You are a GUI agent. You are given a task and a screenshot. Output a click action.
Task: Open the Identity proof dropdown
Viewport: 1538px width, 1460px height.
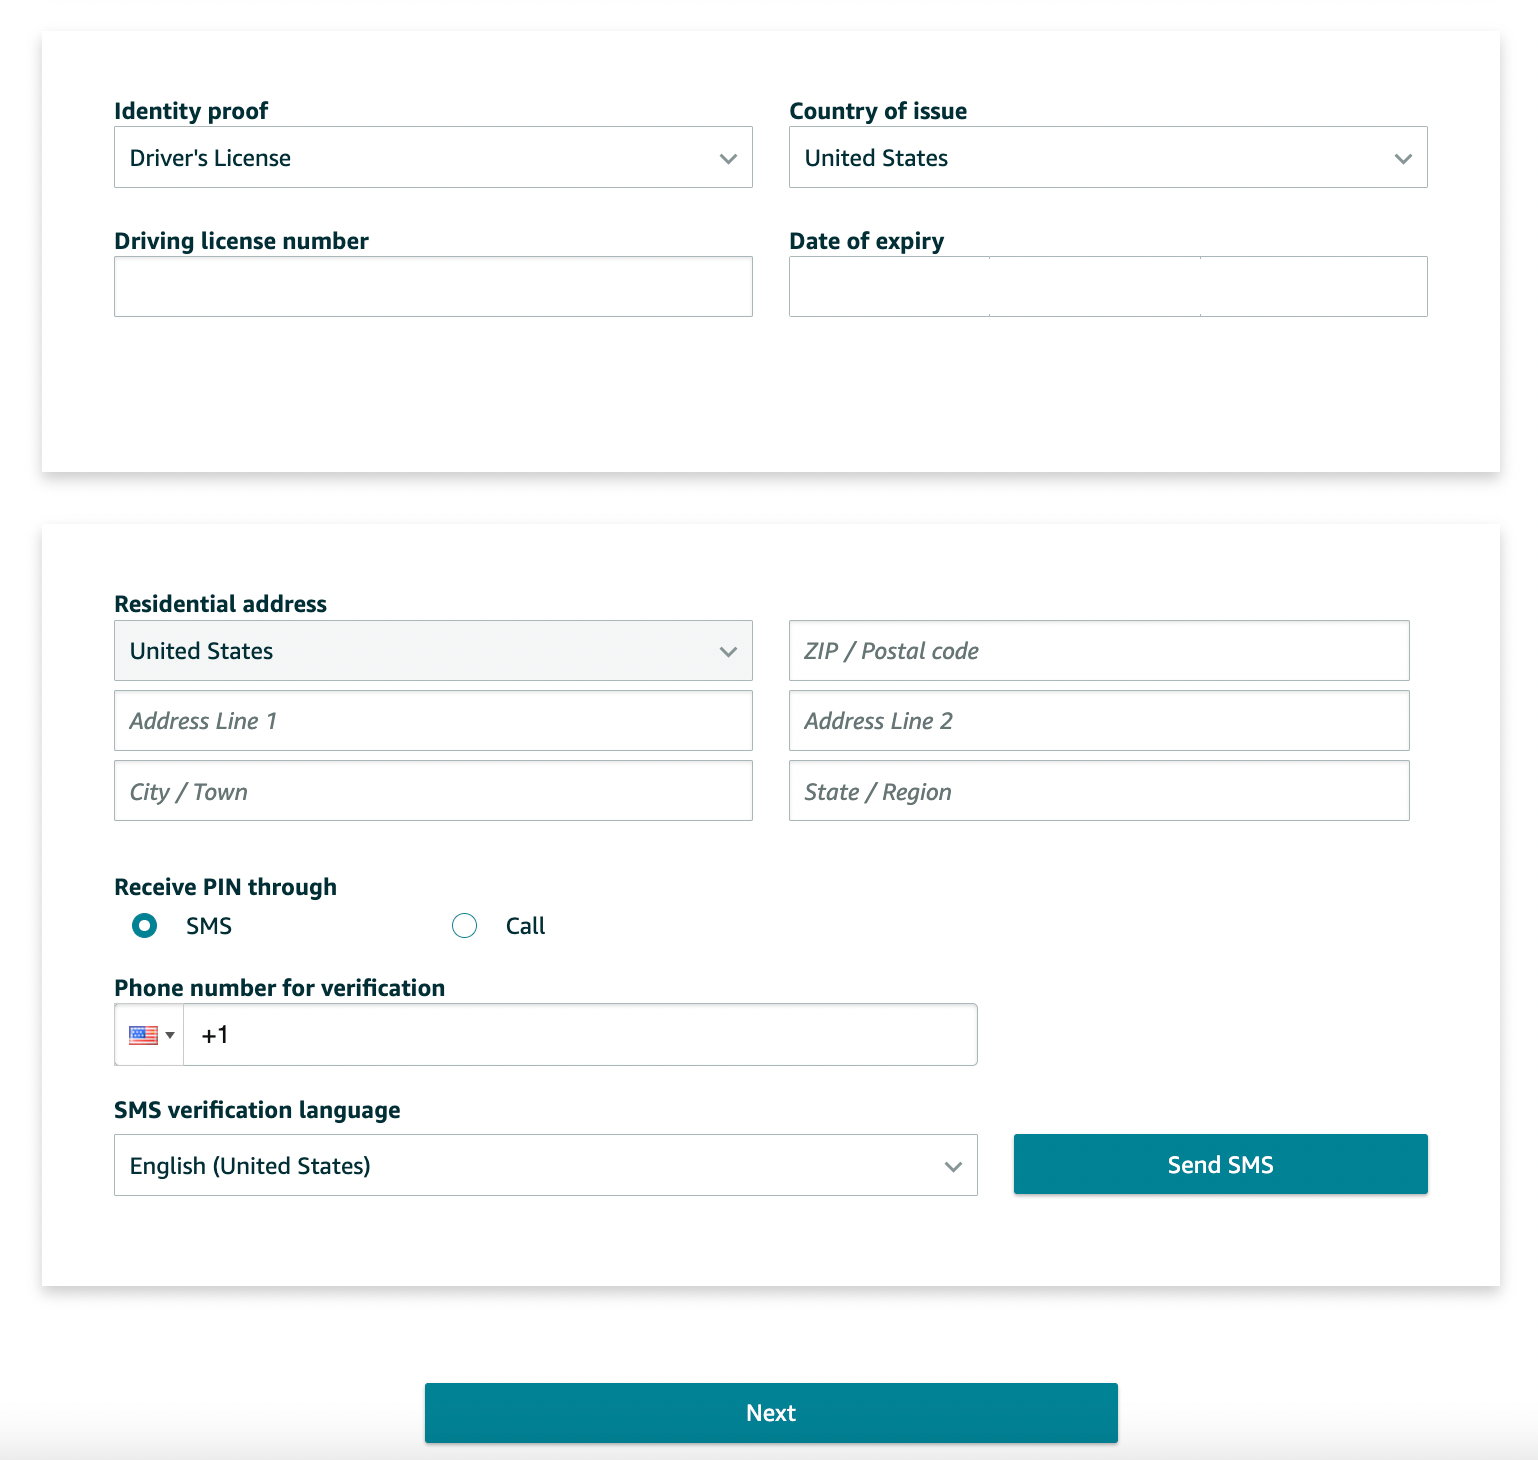click(x=433, y=157)
